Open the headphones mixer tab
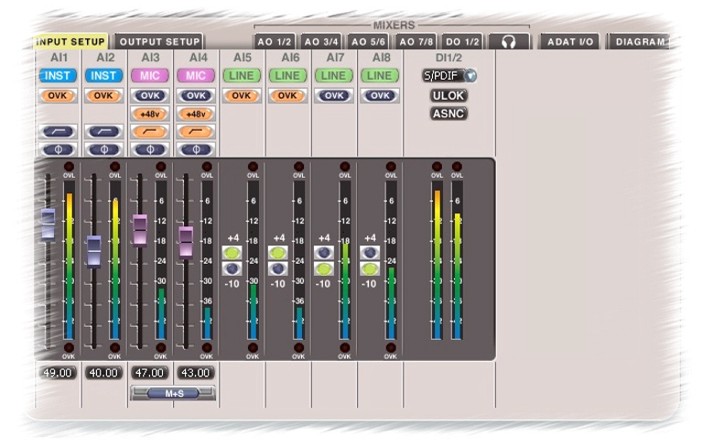This screenshot has width=703, height=445. 509,42
